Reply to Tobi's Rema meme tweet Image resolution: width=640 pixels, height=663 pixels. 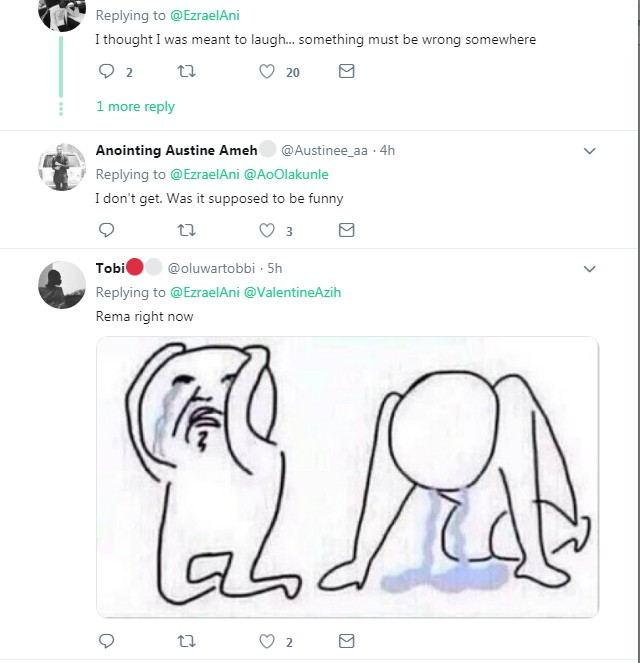coord(108,641)
